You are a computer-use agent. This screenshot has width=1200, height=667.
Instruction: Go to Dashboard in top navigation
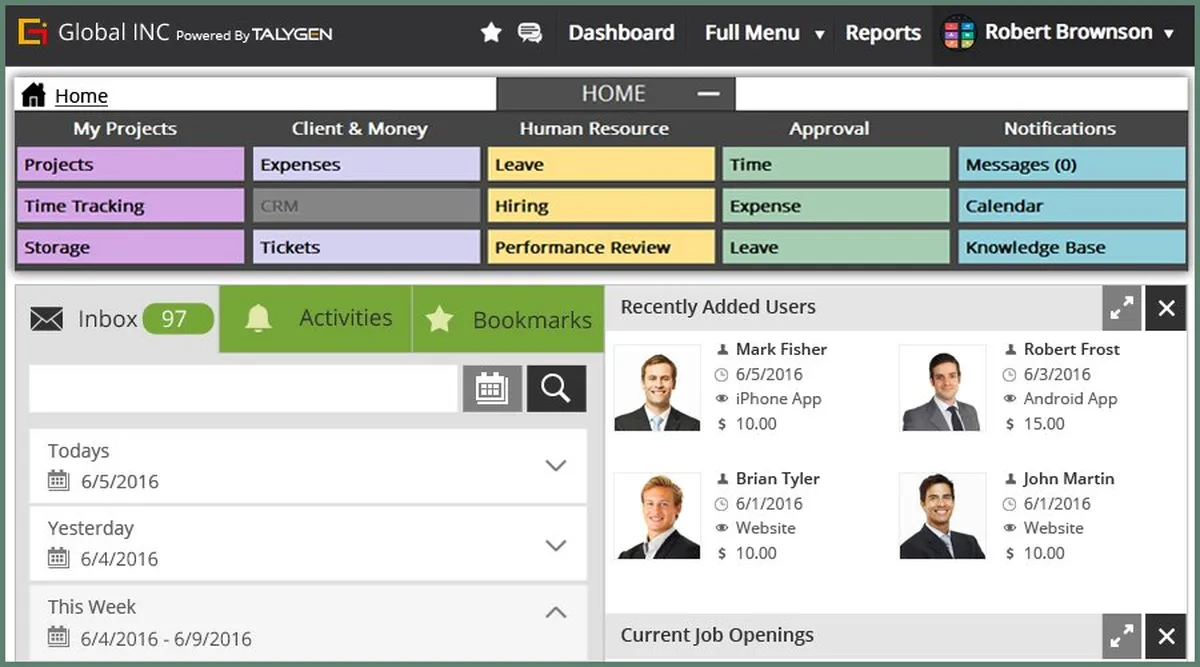621,33
